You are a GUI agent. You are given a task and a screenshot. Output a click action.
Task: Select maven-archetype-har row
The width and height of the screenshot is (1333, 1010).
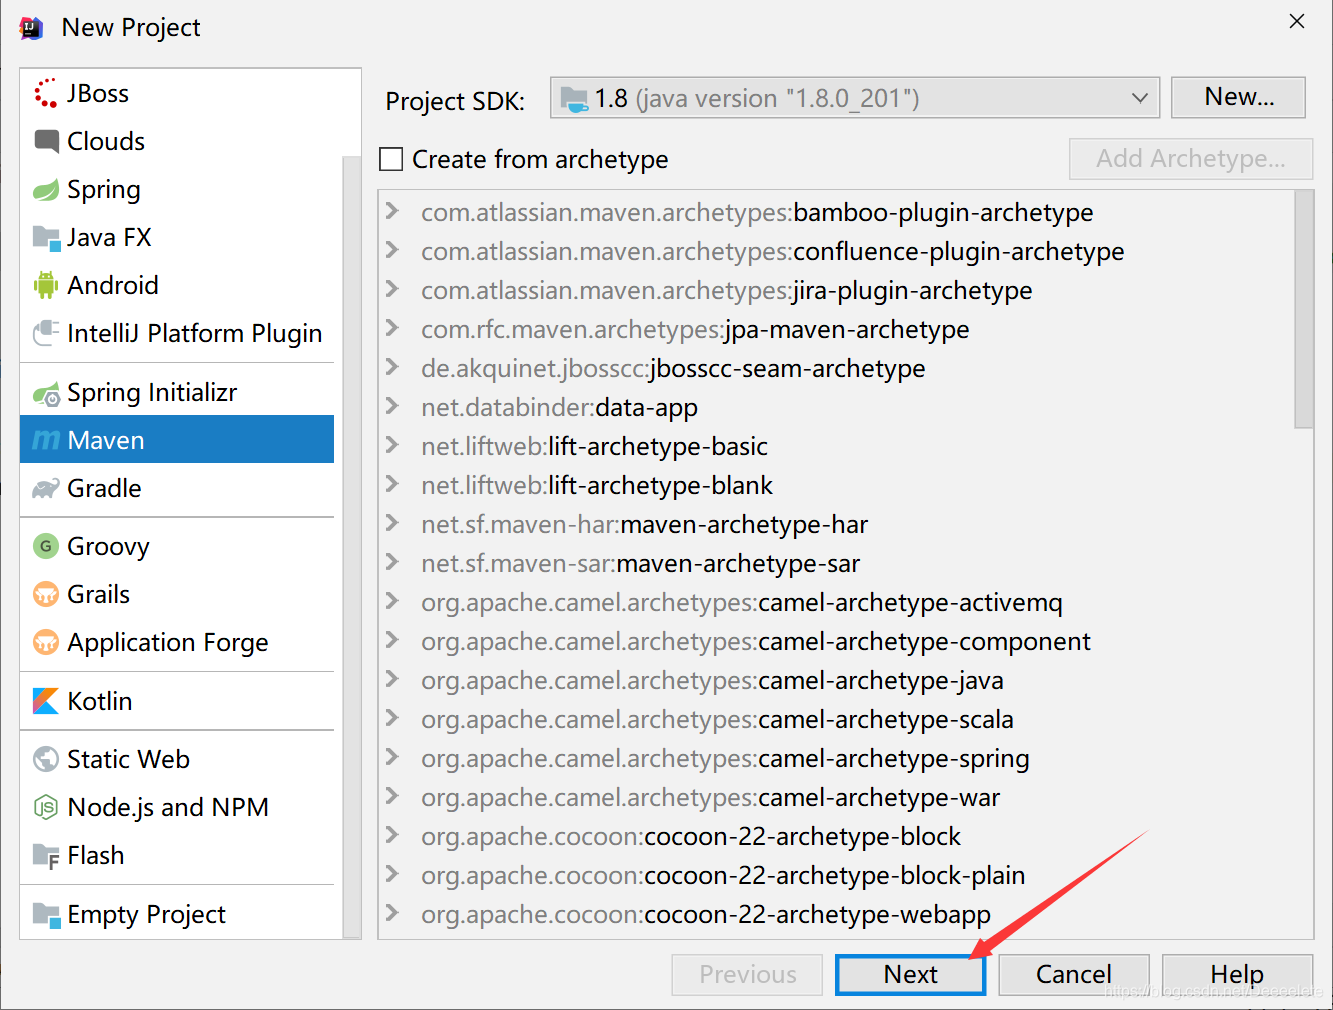click(x=836, y=524)
